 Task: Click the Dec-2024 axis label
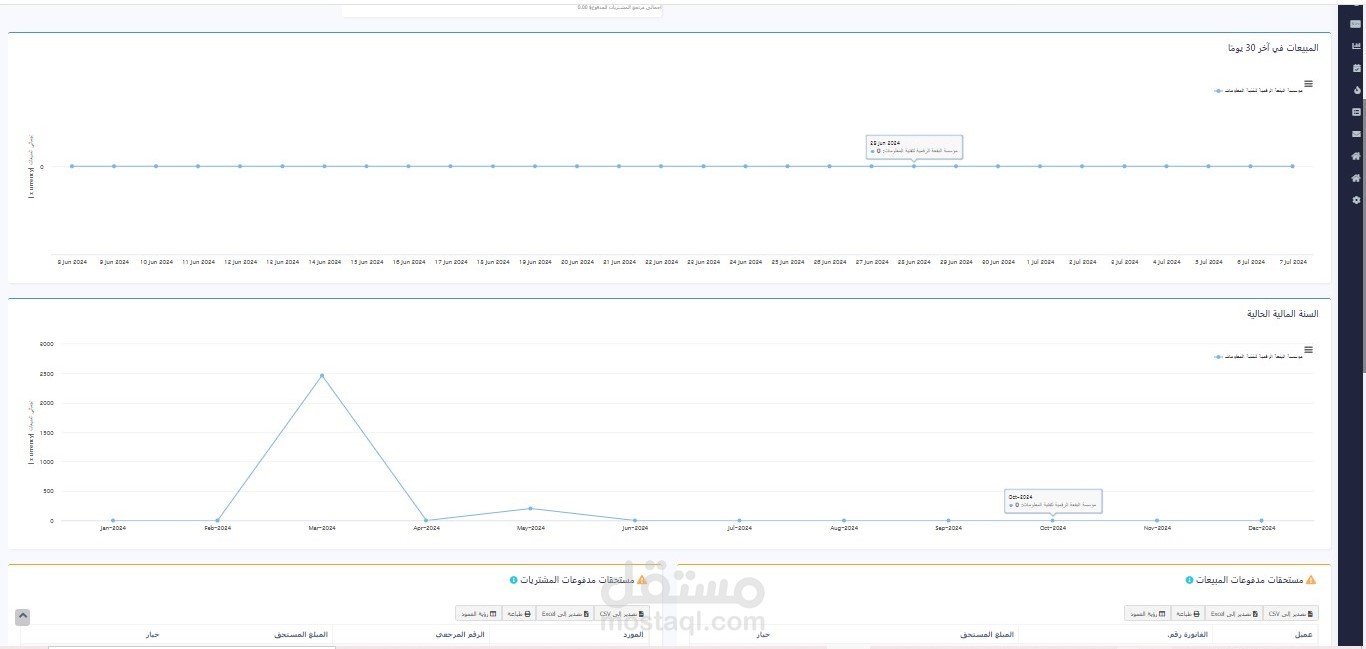point(1261,528)
